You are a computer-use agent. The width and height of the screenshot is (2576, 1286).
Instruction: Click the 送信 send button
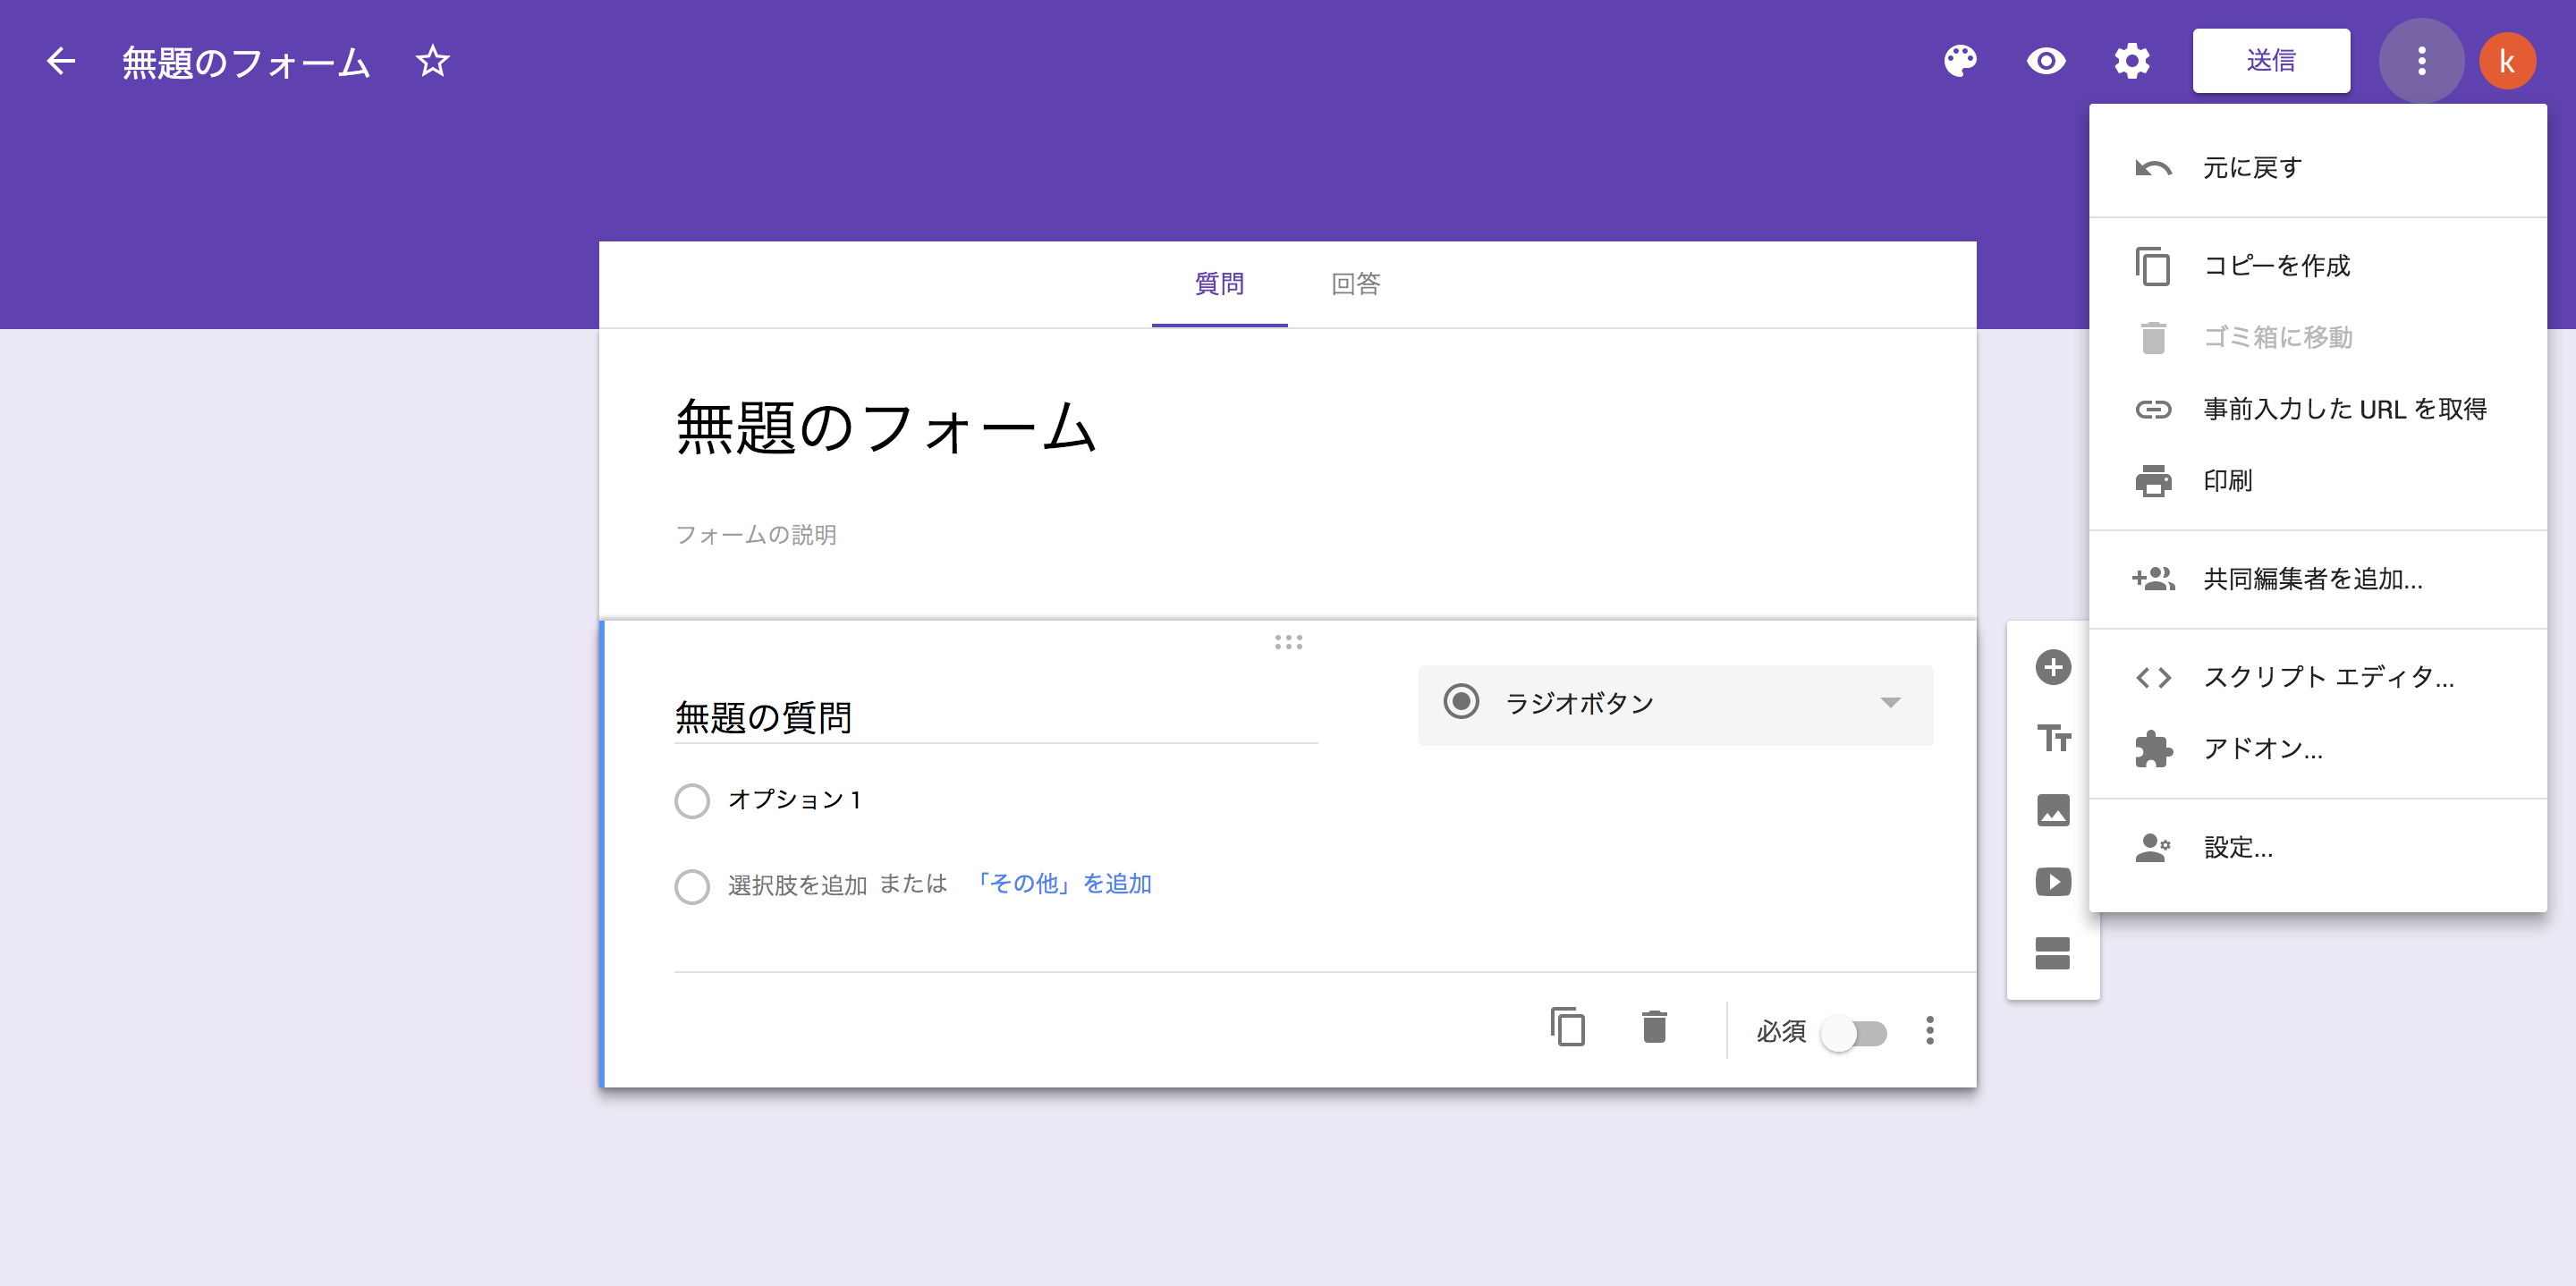coord(2270,61)
